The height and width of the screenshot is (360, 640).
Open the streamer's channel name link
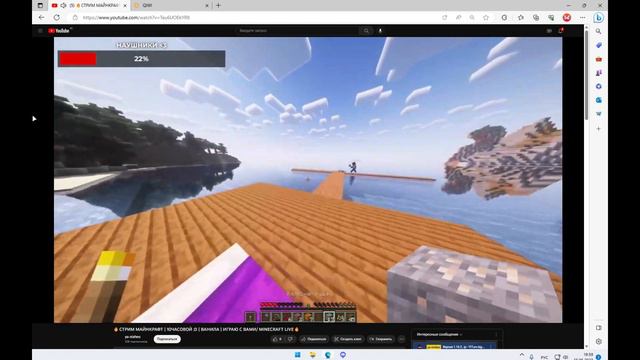(x=133, y=337)
